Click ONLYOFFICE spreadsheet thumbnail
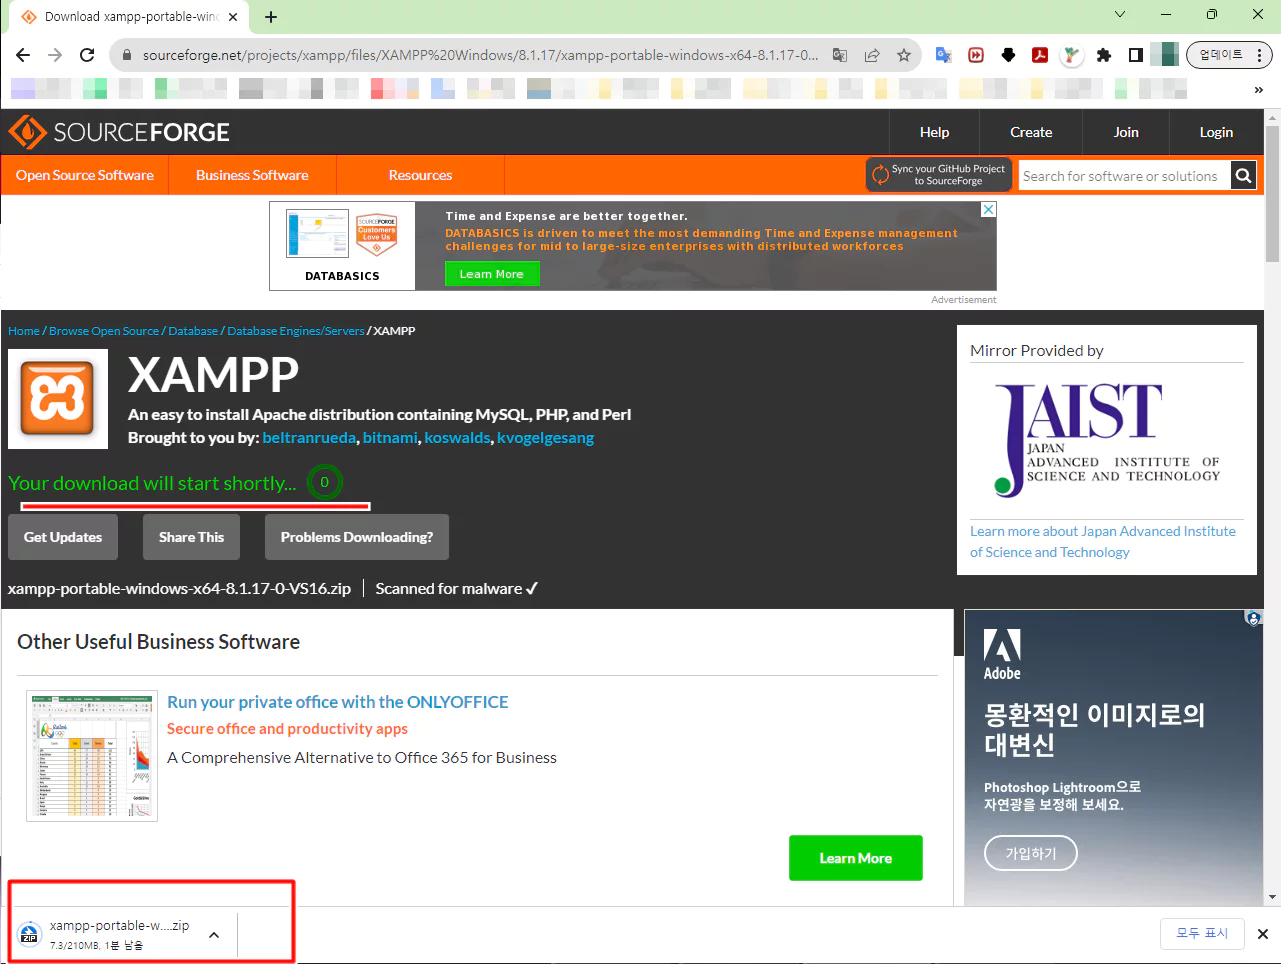 tap(92, 756)
